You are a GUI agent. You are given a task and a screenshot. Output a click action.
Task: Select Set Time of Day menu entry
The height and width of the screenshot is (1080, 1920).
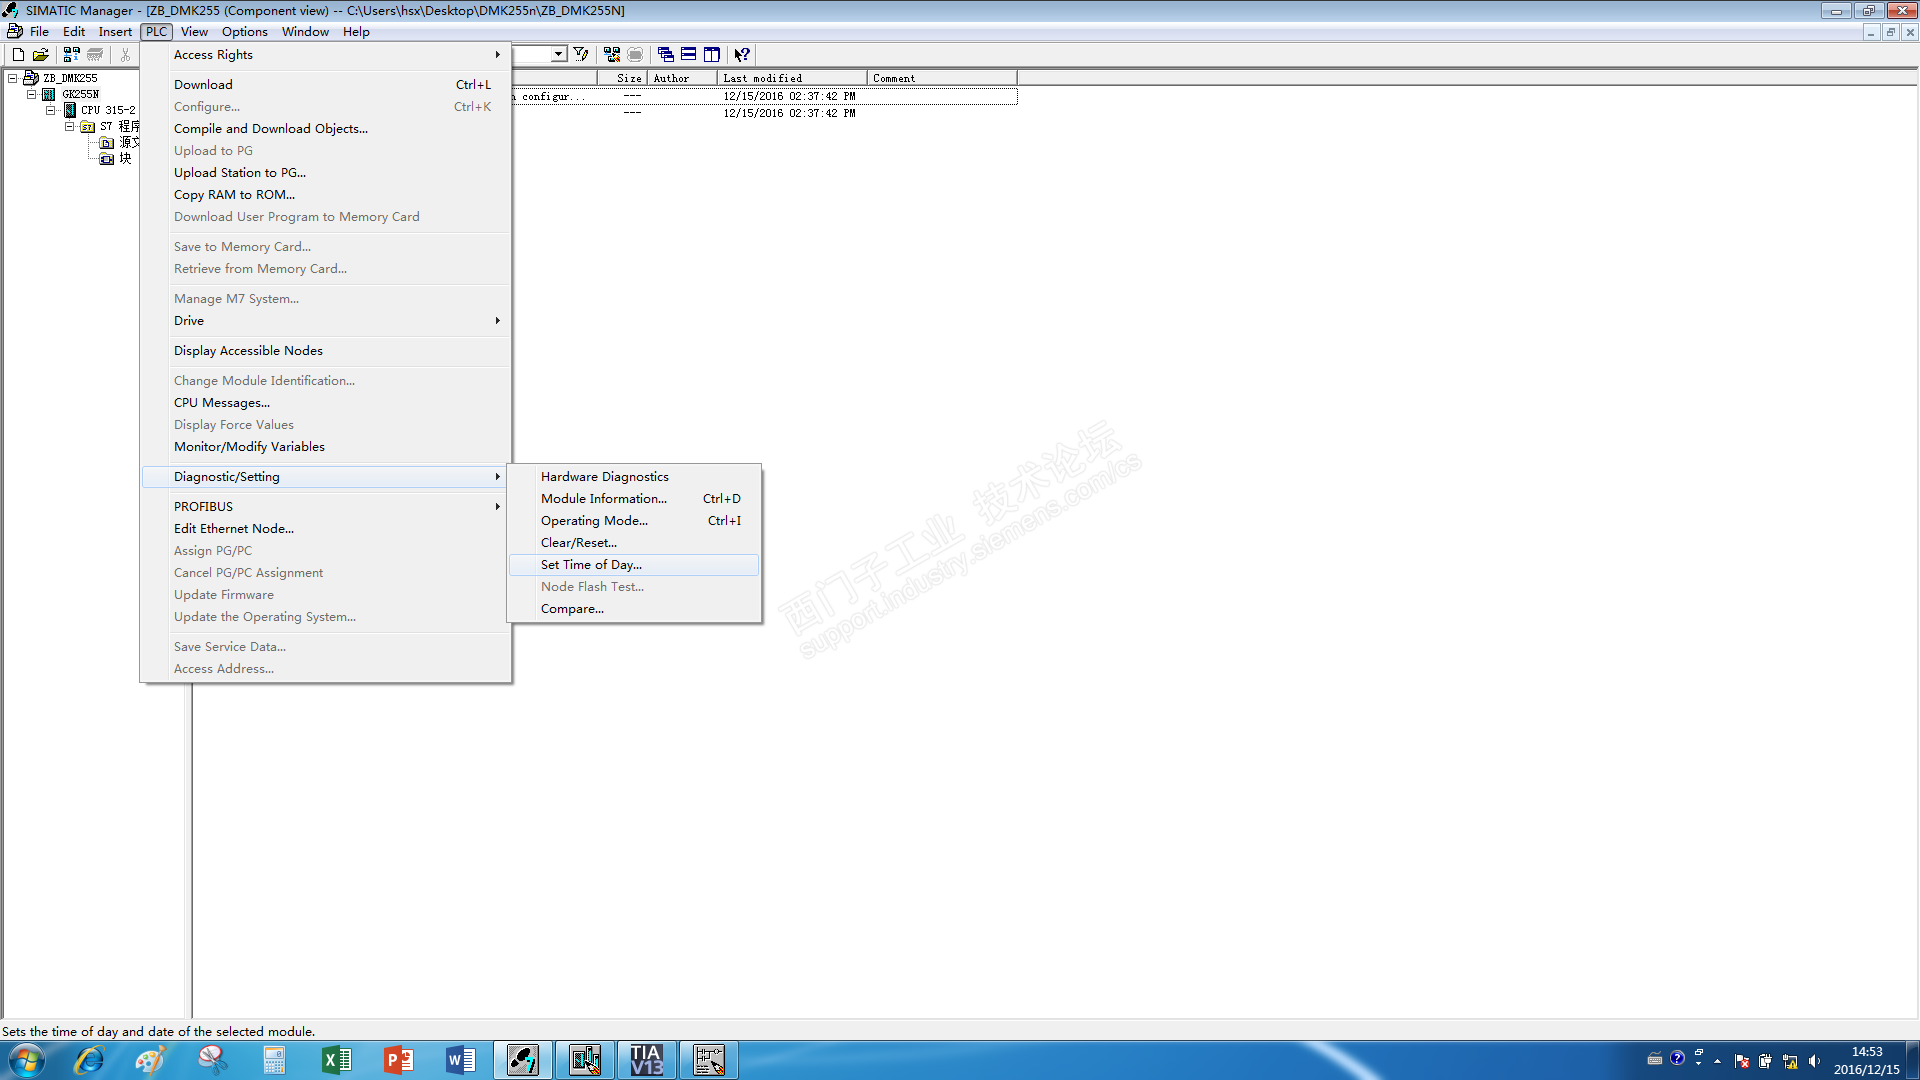[x=591, y=565]
